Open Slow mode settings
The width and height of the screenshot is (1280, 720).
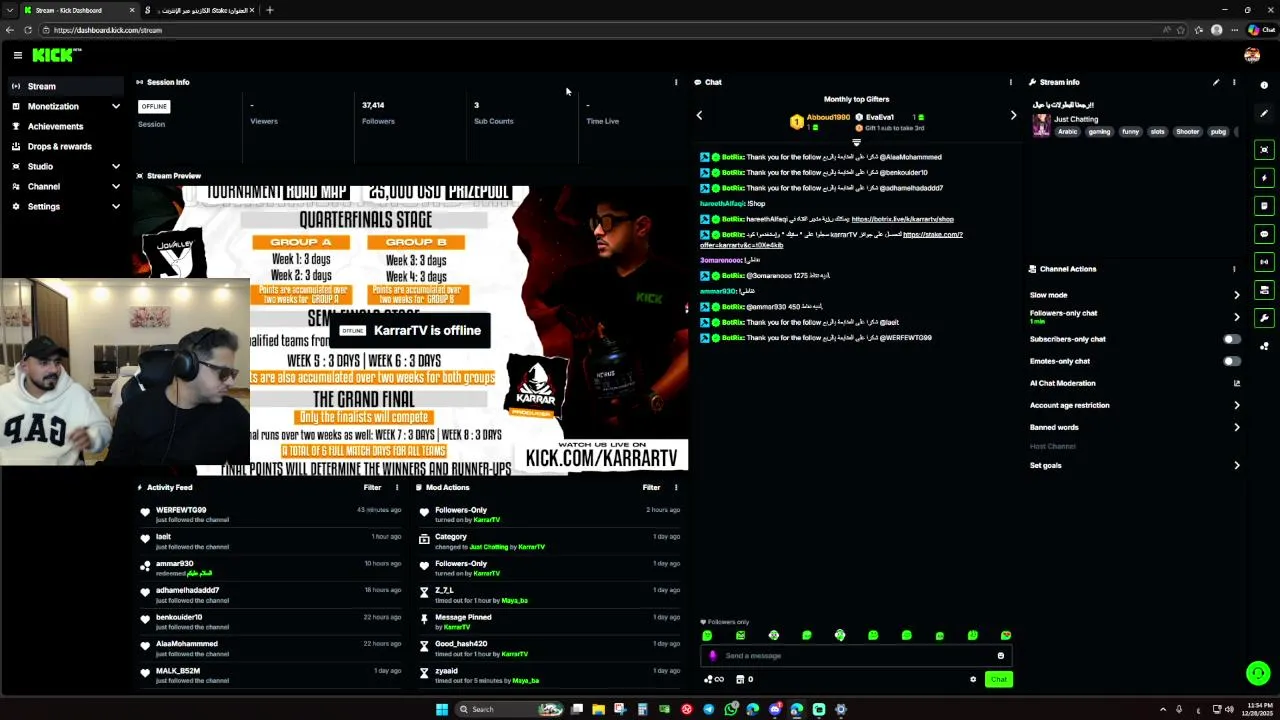pyautogui.click(x=1135, y=295)
